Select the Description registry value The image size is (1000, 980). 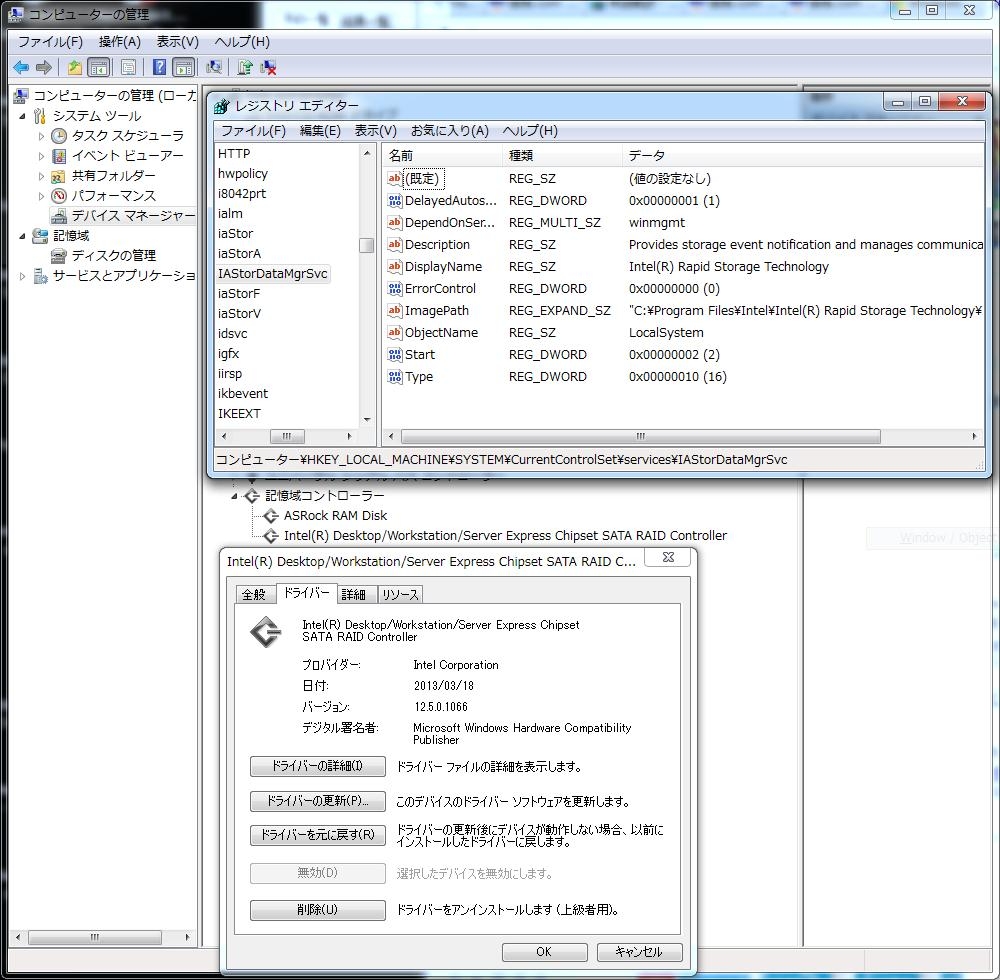[437, 245]
